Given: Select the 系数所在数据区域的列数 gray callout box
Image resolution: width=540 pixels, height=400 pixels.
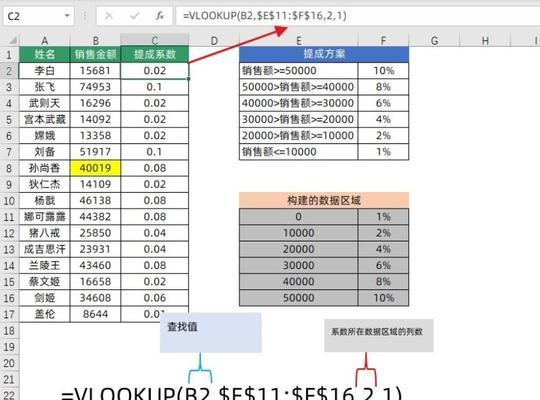Looking at the screenshot, I should pyautogui.click(x=379, y=335).
